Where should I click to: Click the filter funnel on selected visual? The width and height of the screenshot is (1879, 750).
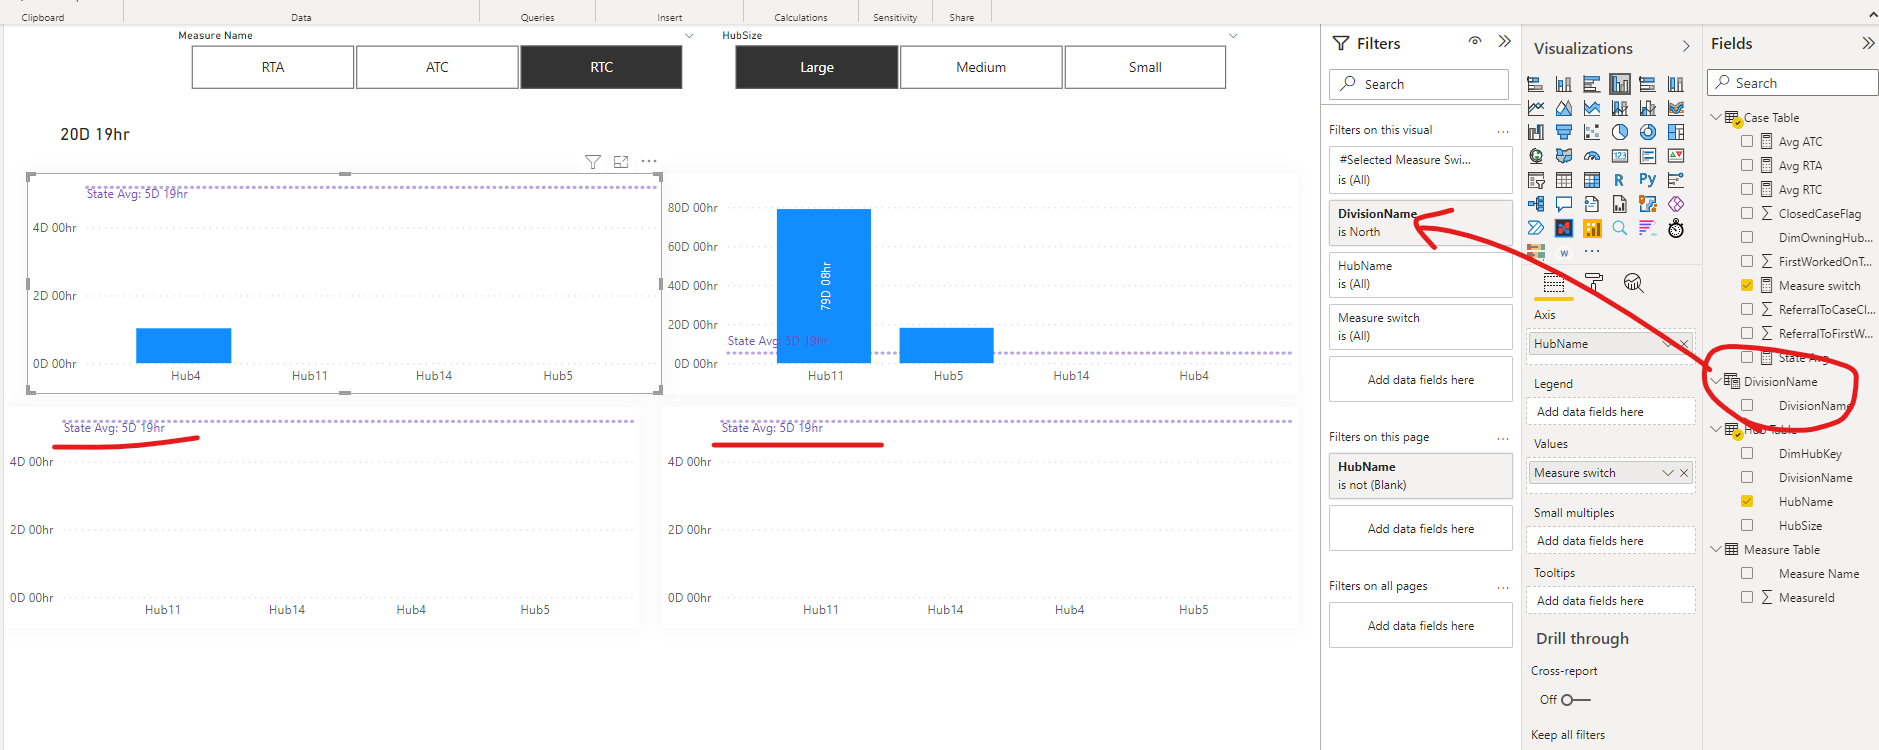click(x=593, y=161)
